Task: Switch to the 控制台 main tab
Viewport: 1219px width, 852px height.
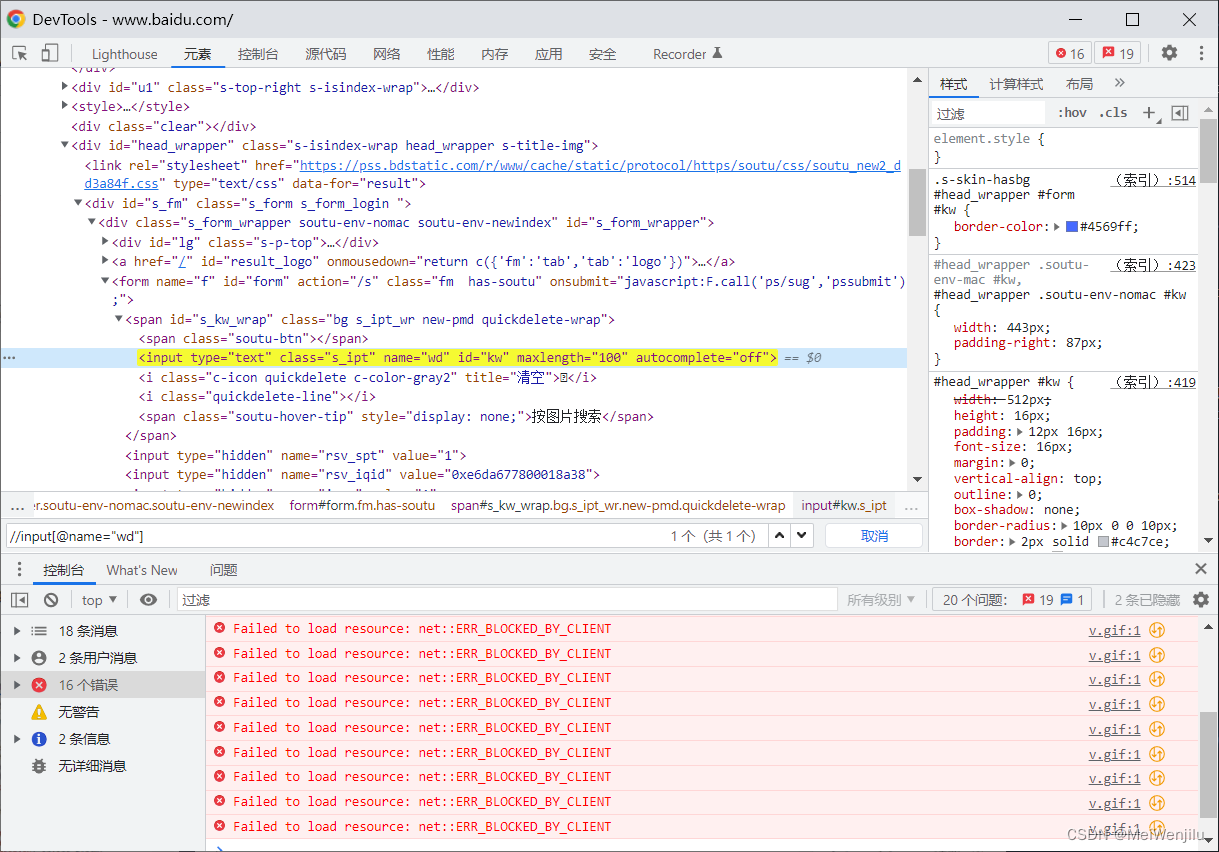Action: coord(258,54)
